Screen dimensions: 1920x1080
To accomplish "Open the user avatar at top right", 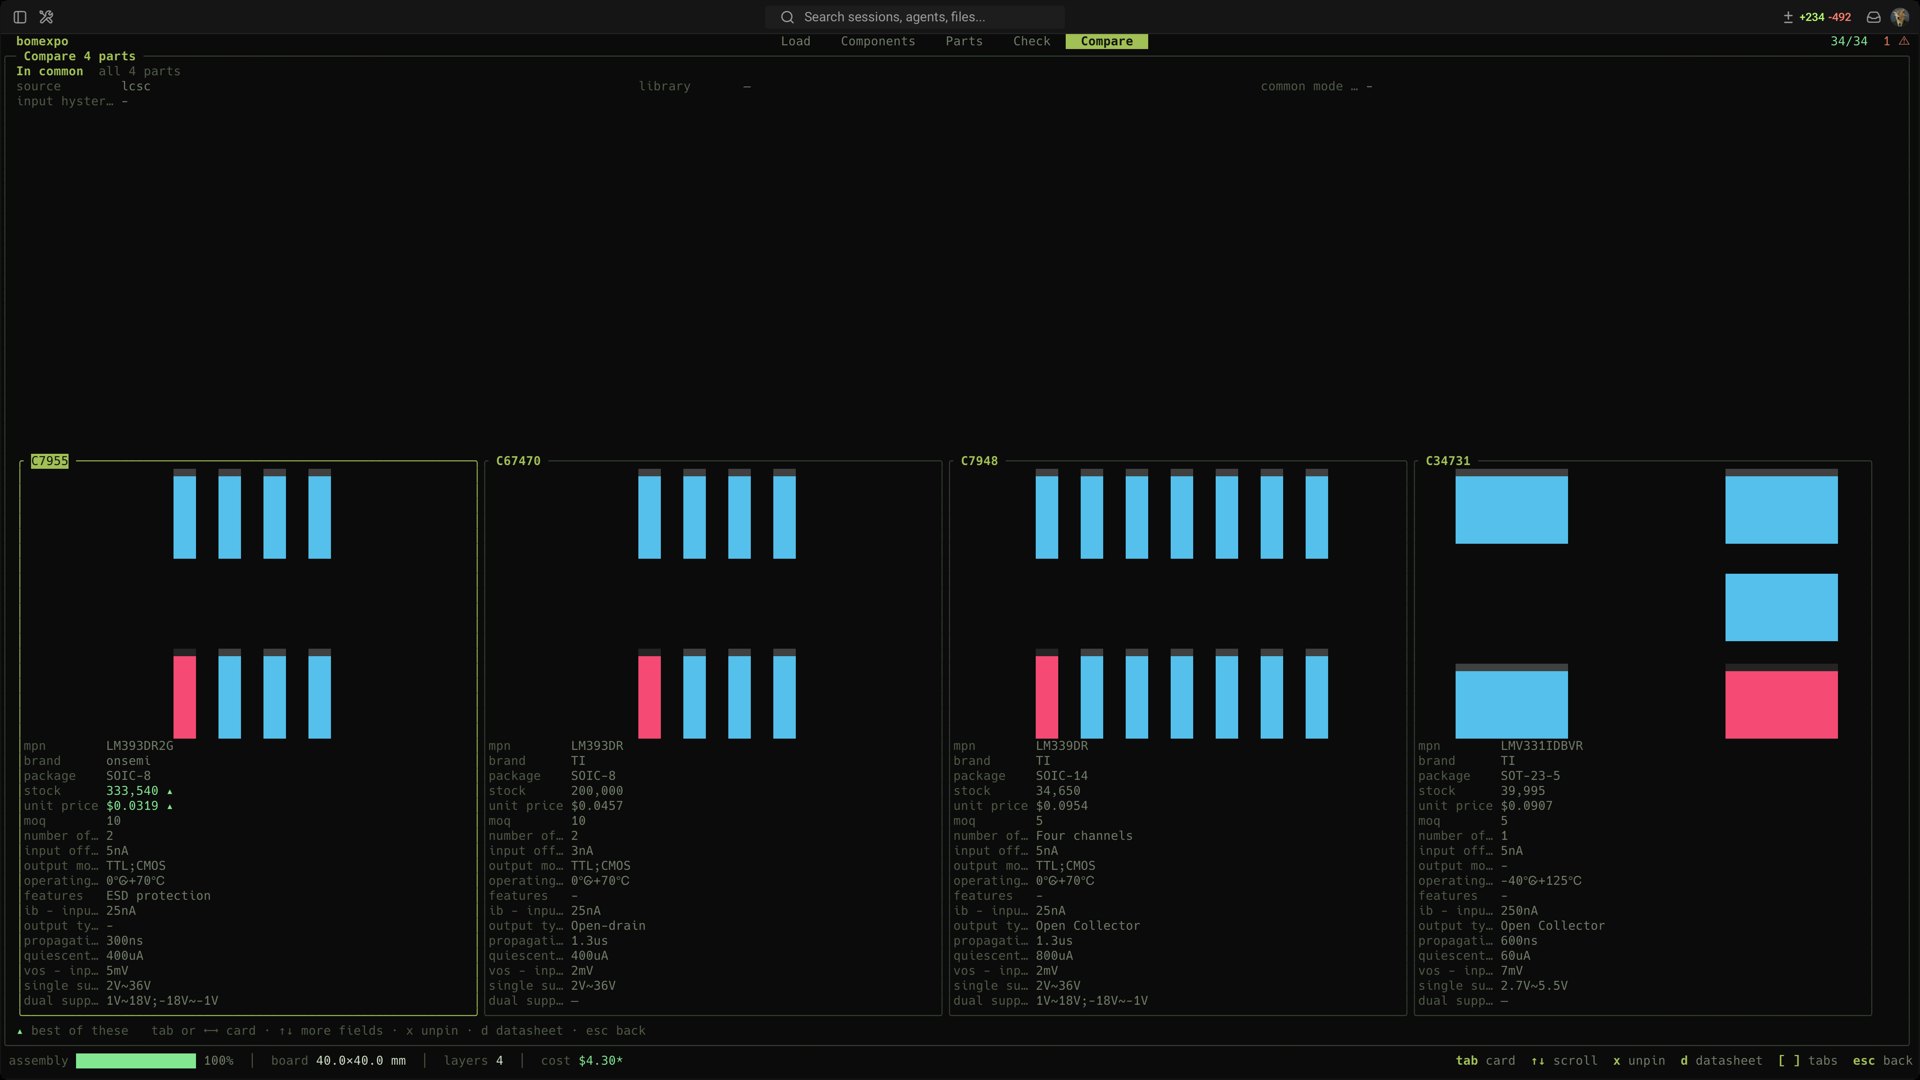I will [1900, 17].
